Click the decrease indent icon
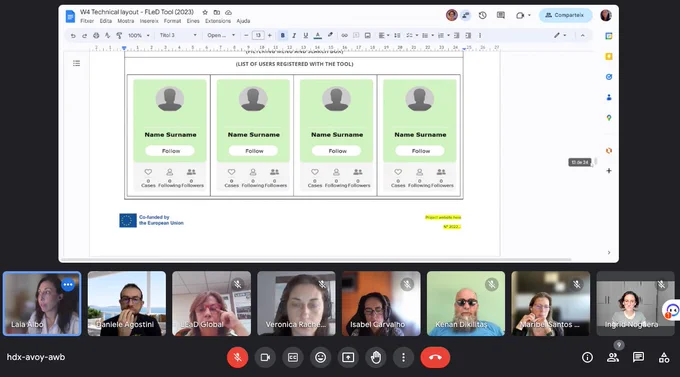Viewport: 680px width, 377px height. coord(456,36)
